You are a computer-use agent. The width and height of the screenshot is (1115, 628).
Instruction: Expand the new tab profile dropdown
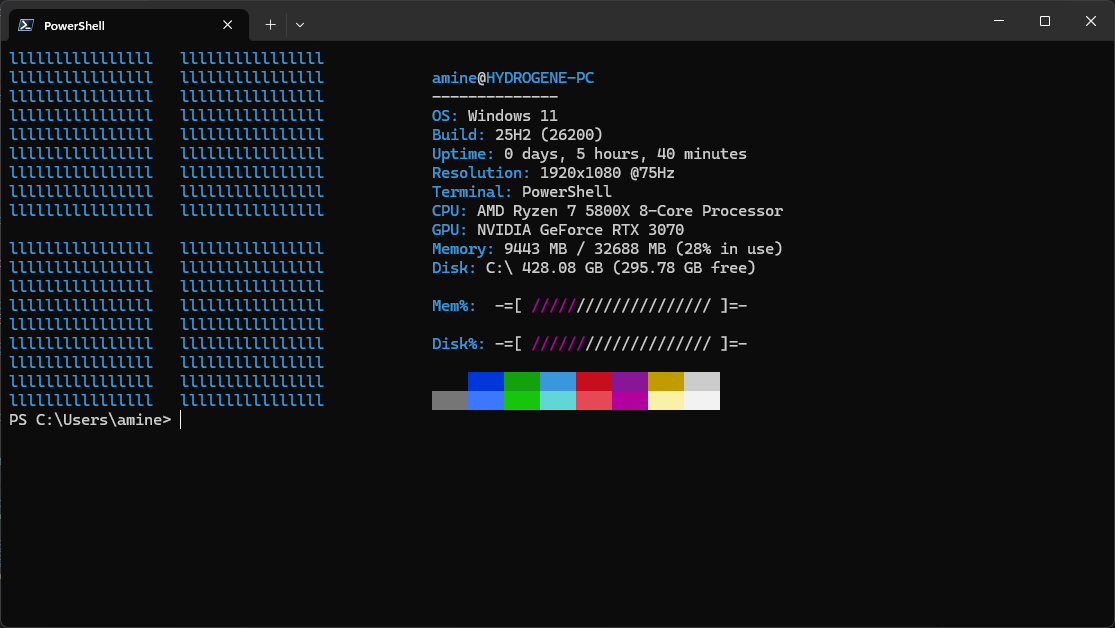300,25
